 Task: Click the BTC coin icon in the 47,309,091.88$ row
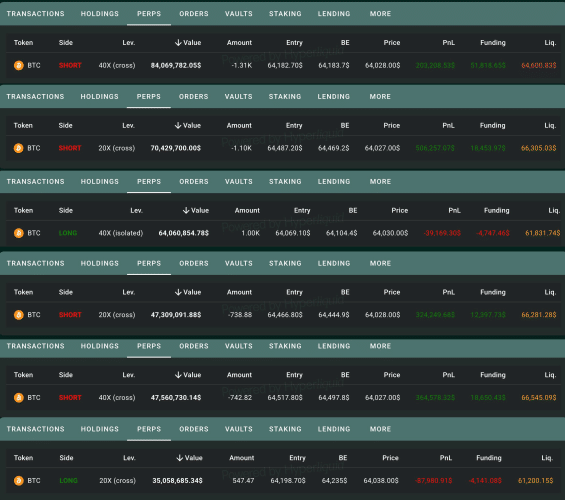19,315
